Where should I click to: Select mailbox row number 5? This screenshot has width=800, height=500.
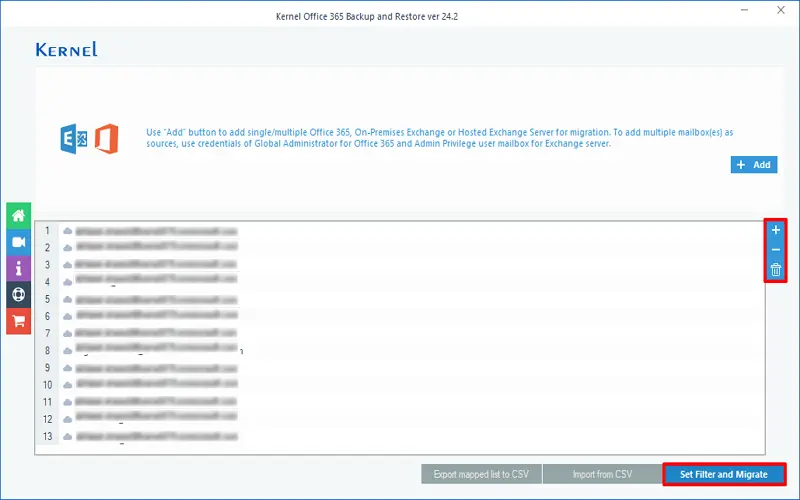[400, 299]
